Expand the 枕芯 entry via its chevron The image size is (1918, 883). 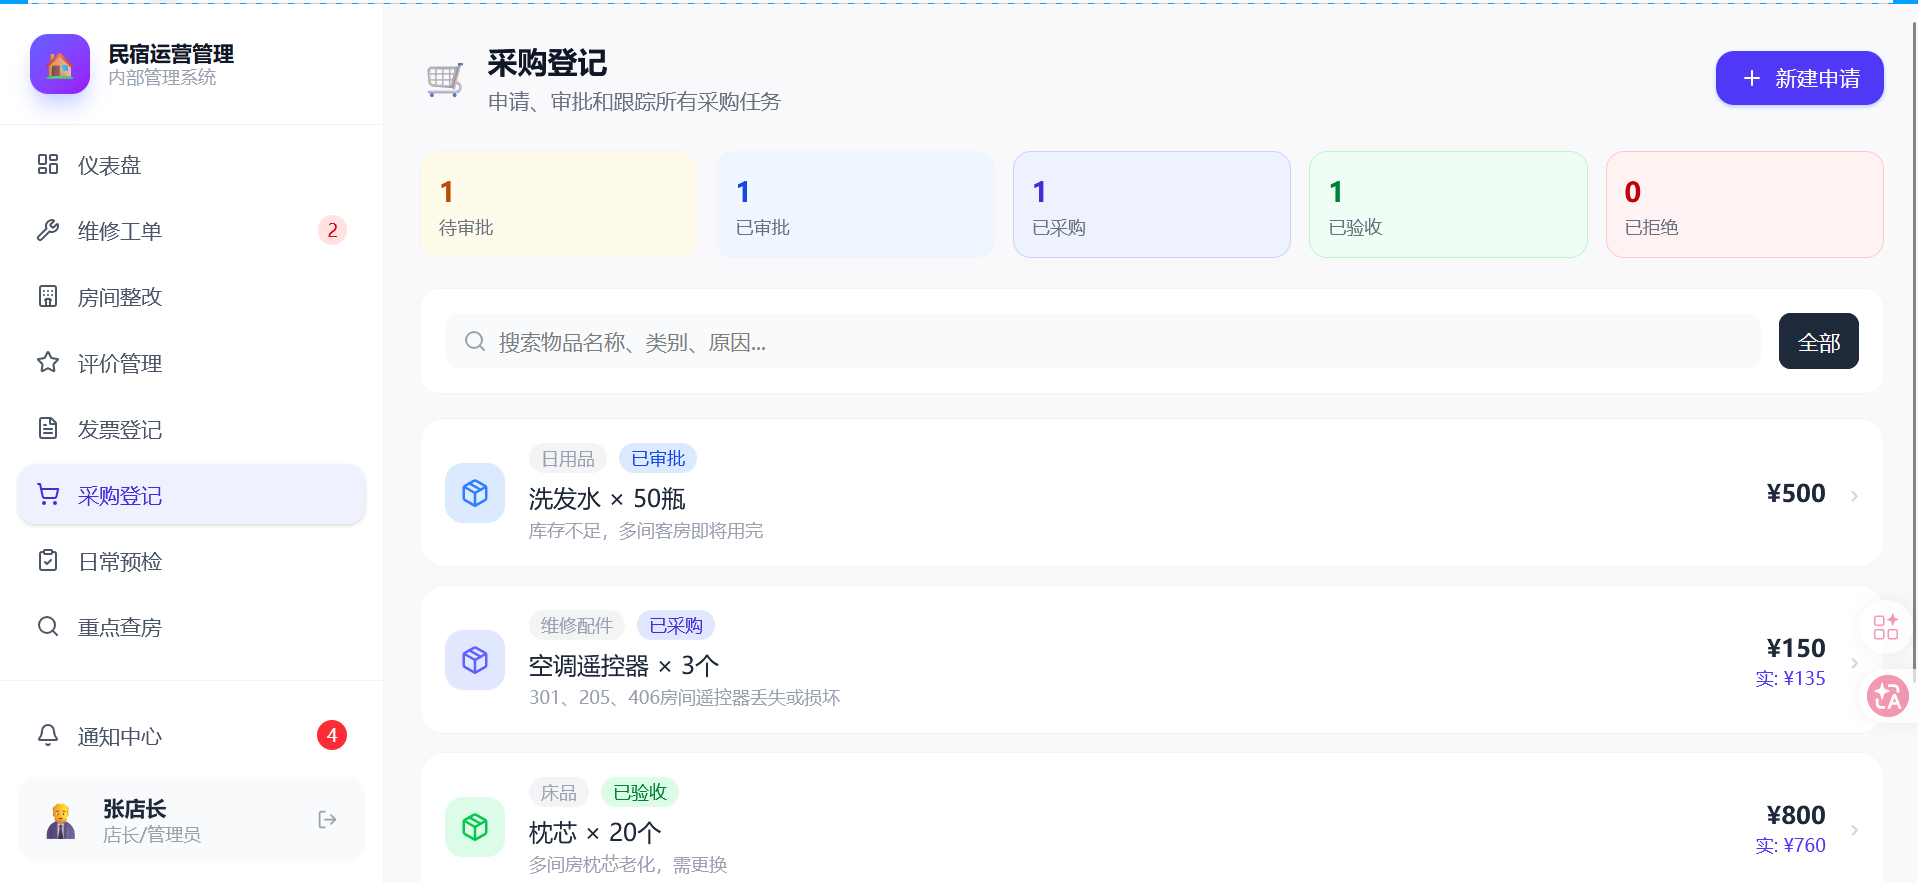click(1854, 830)
